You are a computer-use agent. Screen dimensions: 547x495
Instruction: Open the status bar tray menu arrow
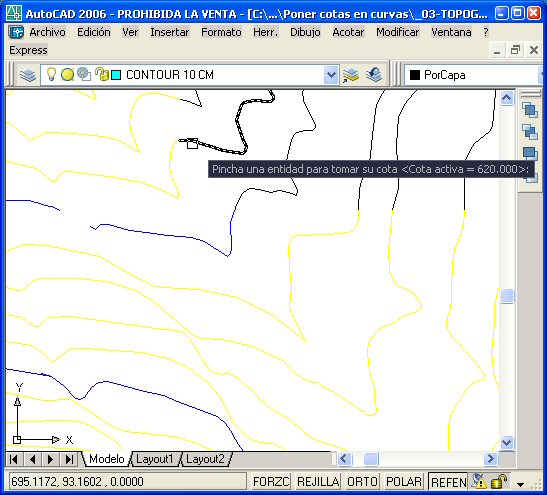[x=520, y=484]
